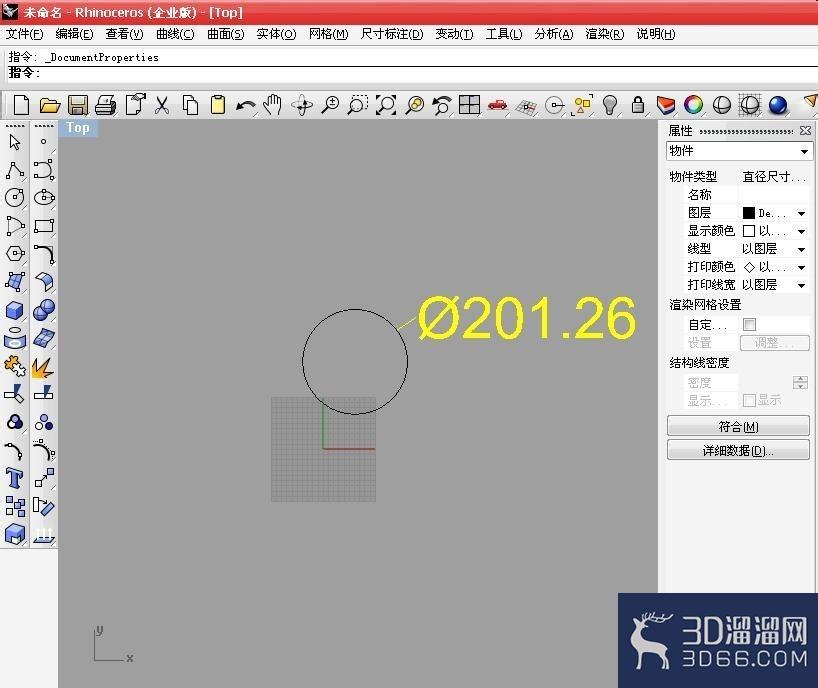
Task: Click the Paste clipboard icon
Action: (218, 105)
